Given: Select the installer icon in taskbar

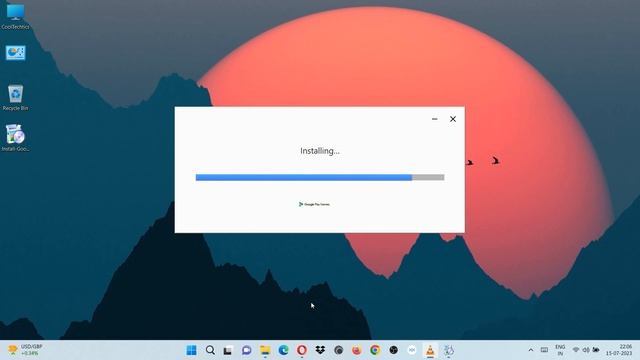Looking at the screenshot, I should [x=449, y=350].
